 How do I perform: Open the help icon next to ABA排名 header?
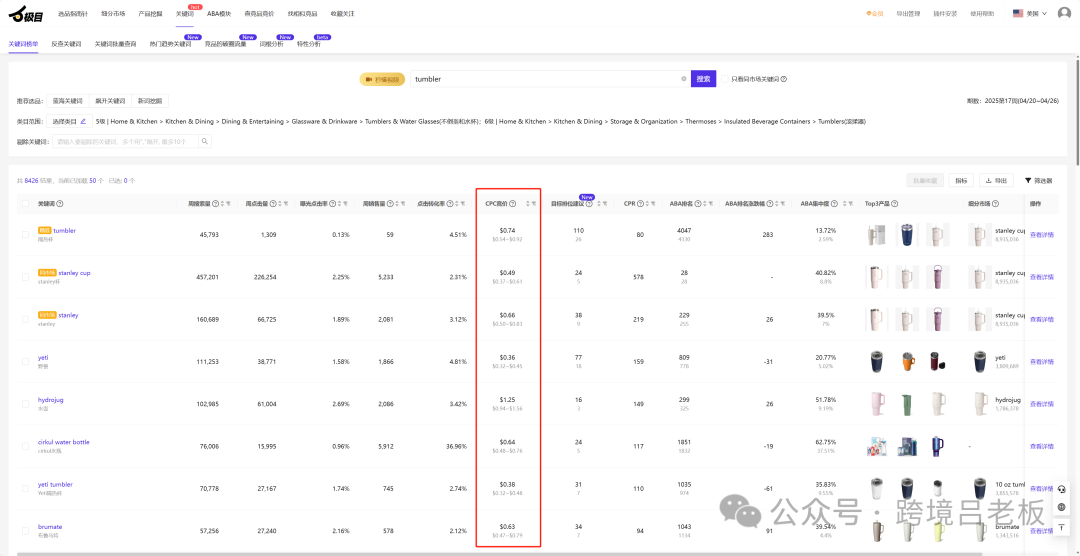point(698,203)
